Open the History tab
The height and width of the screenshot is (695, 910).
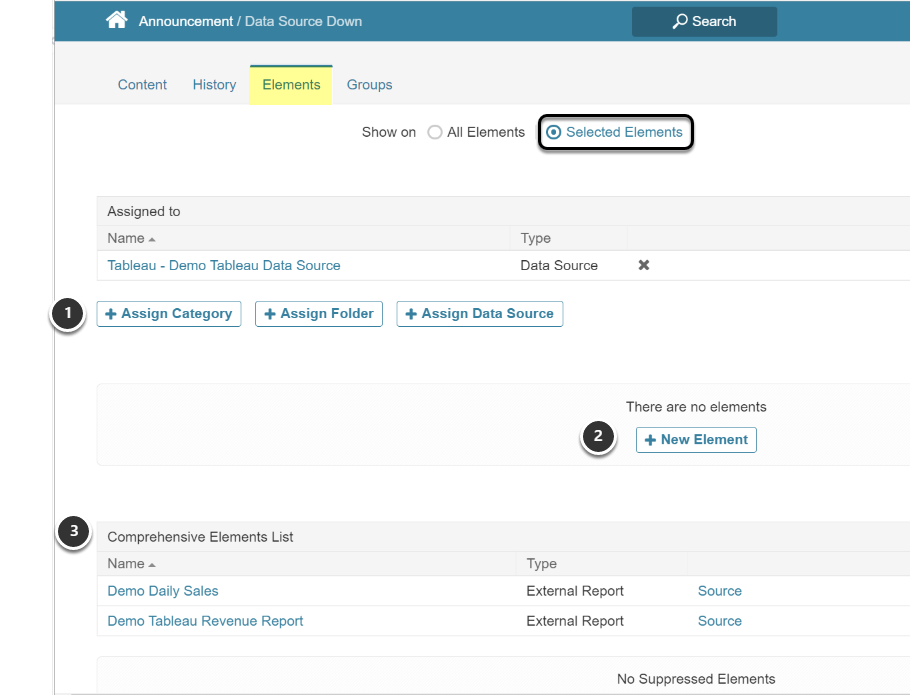(214, 85)
